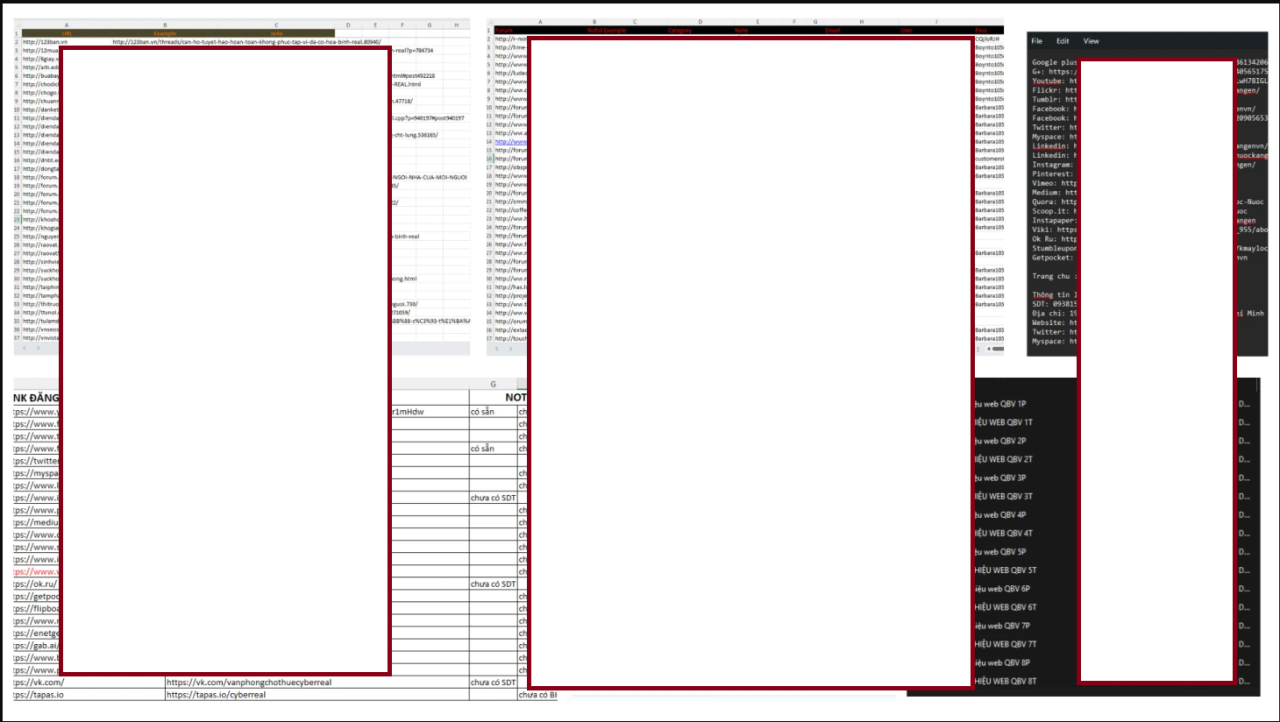Viewport: 1280px width, 722px height.
Task: Click the "NK ĐĂNG" header cell in the social links sheet
Action: (37, 397)
